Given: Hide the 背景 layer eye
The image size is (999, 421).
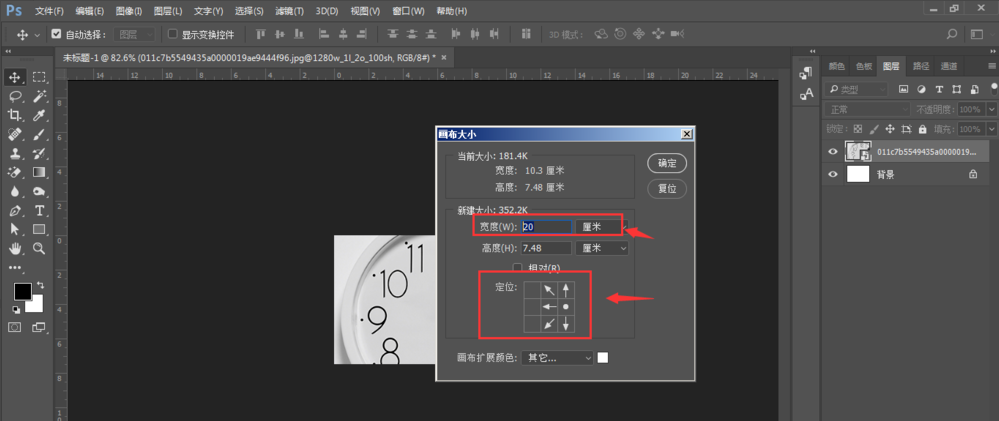Looking at the screenshot, I should (x=831, y=174).
